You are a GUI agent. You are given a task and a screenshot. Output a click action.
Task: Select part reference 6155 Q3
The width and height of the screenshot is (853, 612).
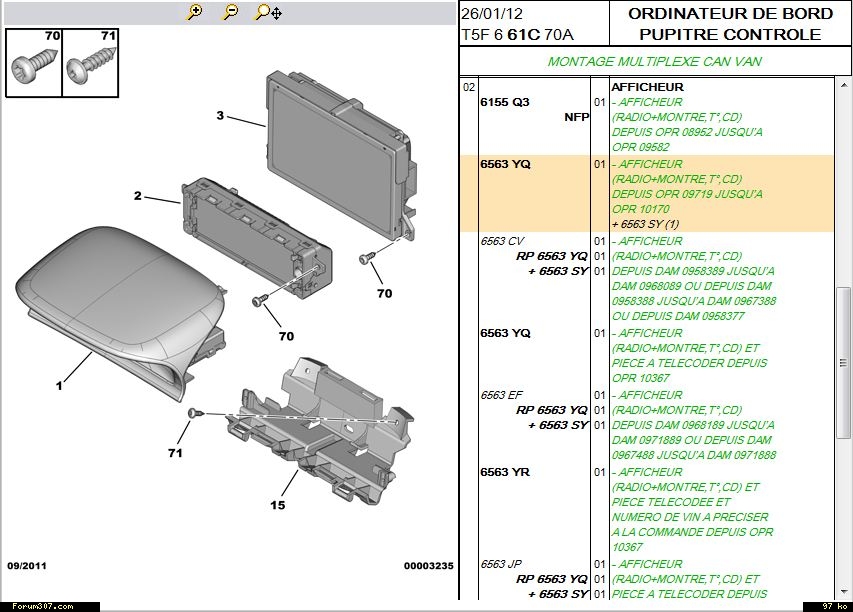coord(505,102)
